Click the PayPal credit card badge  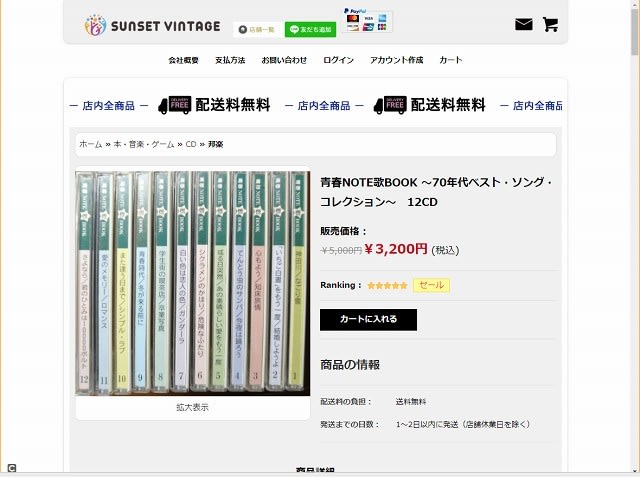(x=367, y=20)
